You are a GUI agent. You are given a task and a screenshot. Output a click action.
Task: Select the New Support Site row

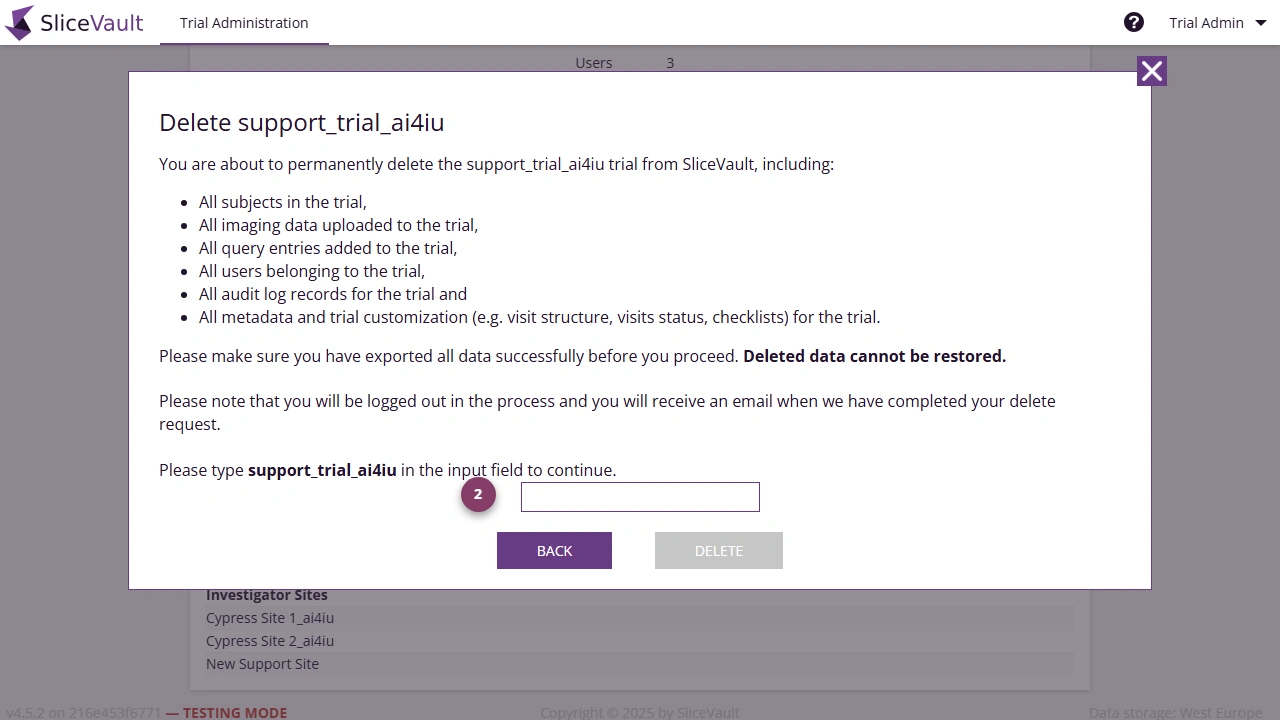point(640,664)
